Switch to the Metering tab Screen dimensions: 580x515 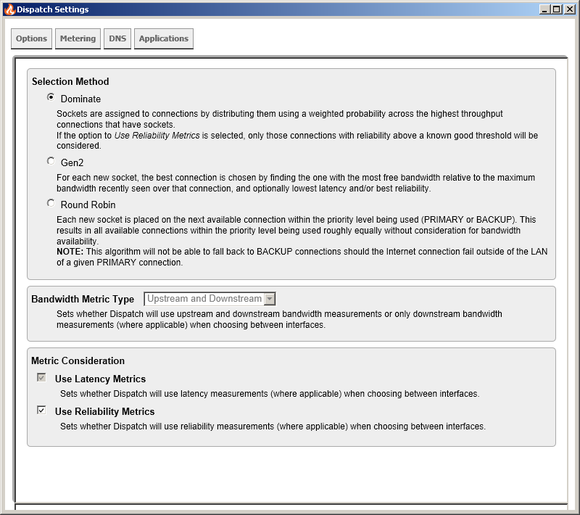[78, 38]
